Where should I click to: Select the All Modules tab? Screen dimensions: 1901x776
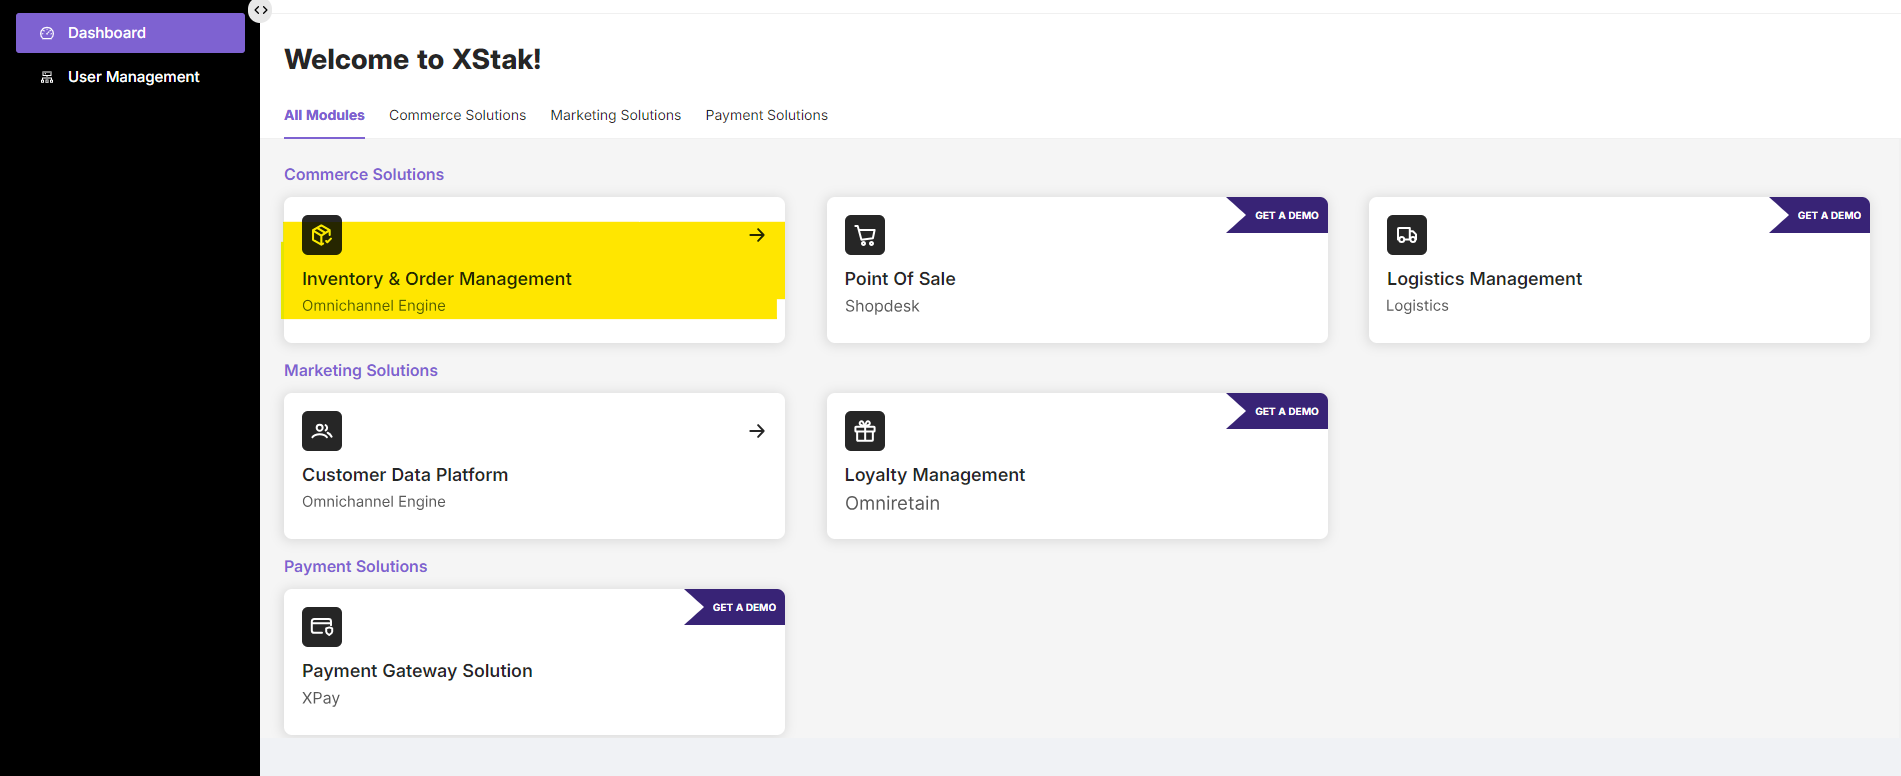(x=324, y=115)
